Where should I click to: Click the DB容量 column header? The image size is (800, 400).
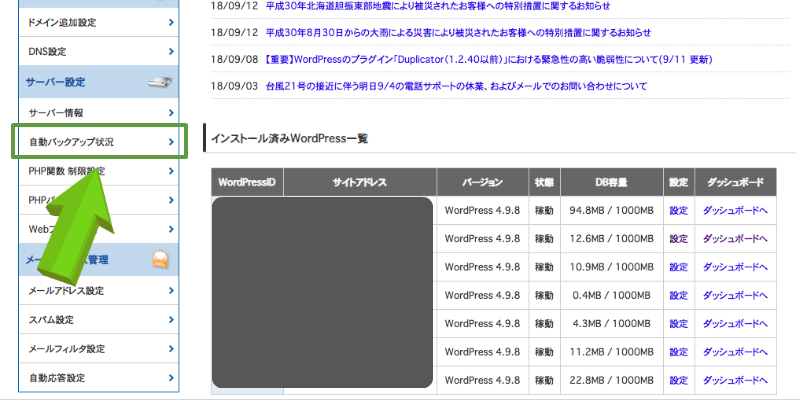point(611,182)
